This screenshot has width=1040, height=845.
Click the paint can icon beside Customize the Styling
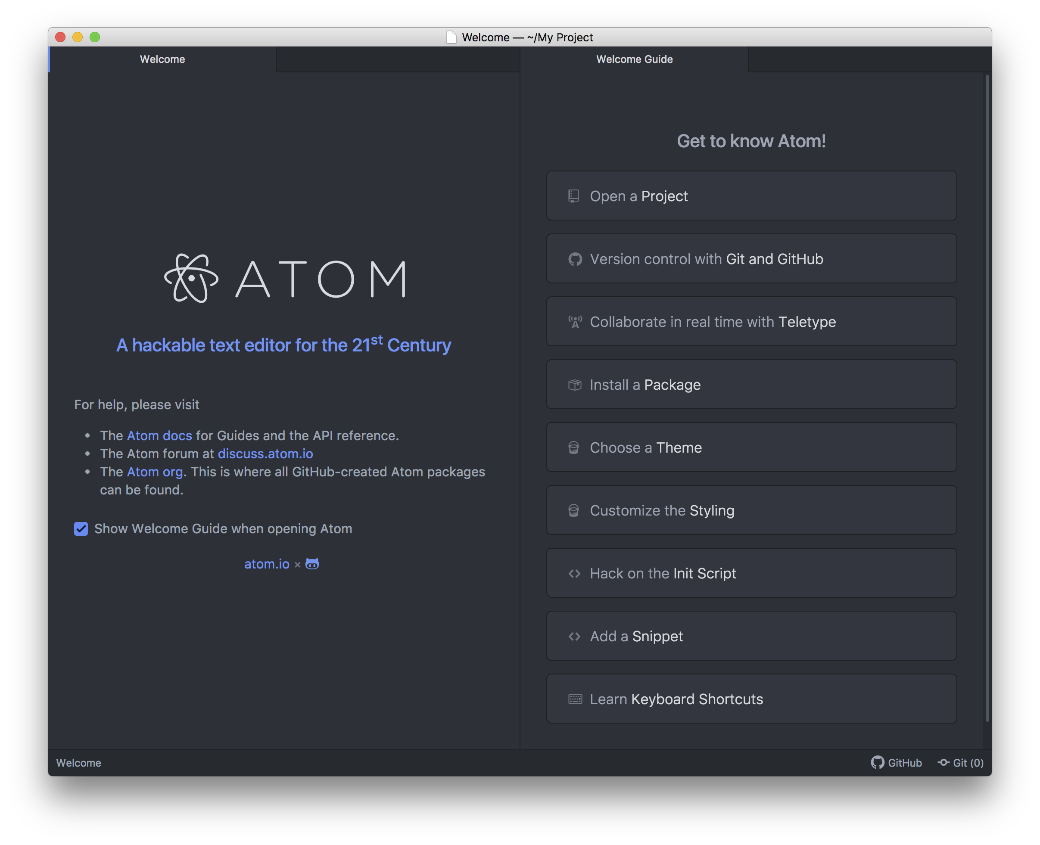pos(574,511)
